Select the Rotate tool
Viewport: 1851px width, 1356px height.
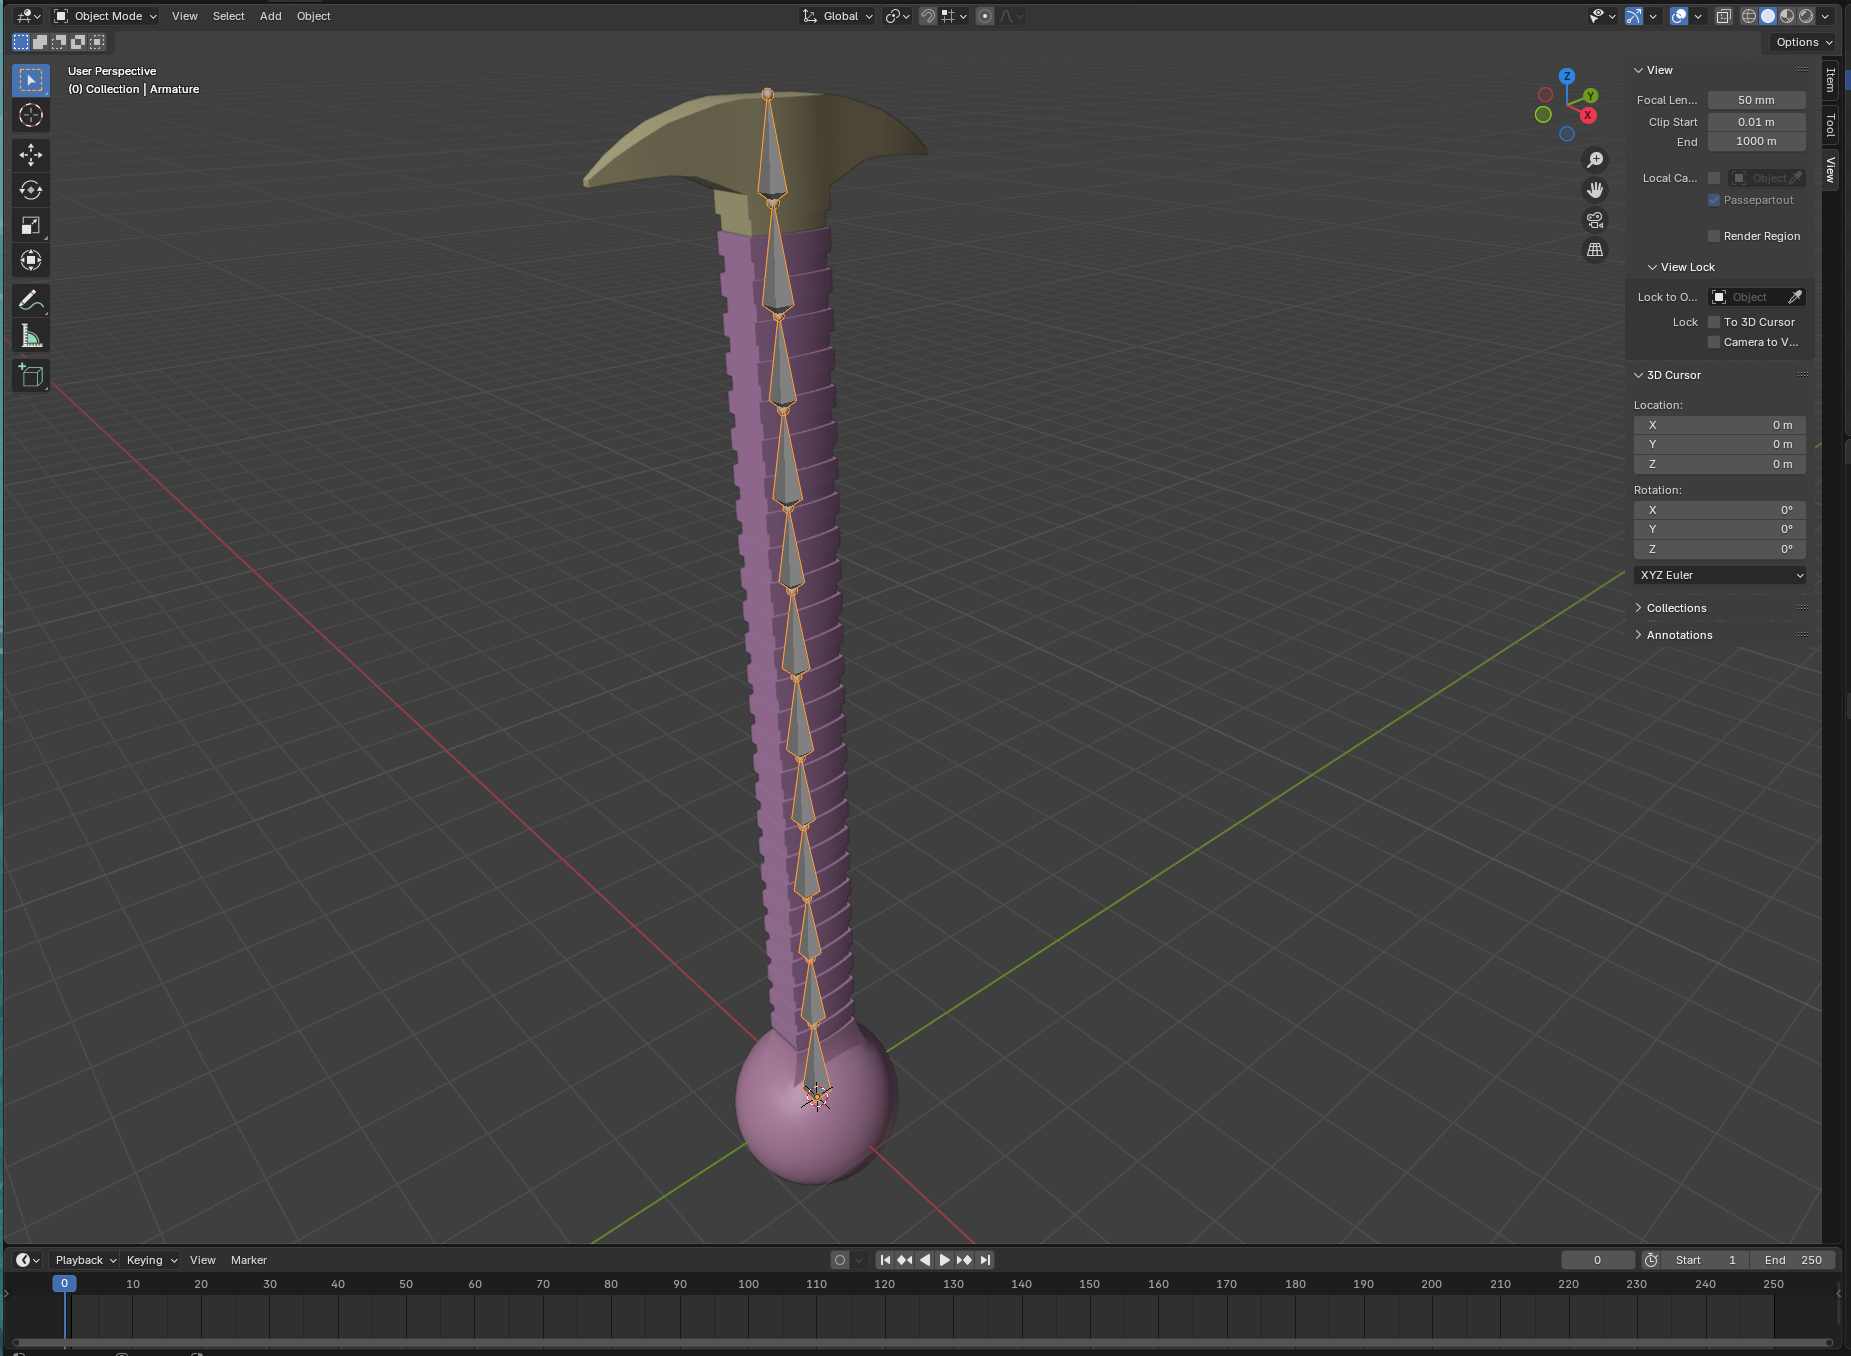click(31, 190)
